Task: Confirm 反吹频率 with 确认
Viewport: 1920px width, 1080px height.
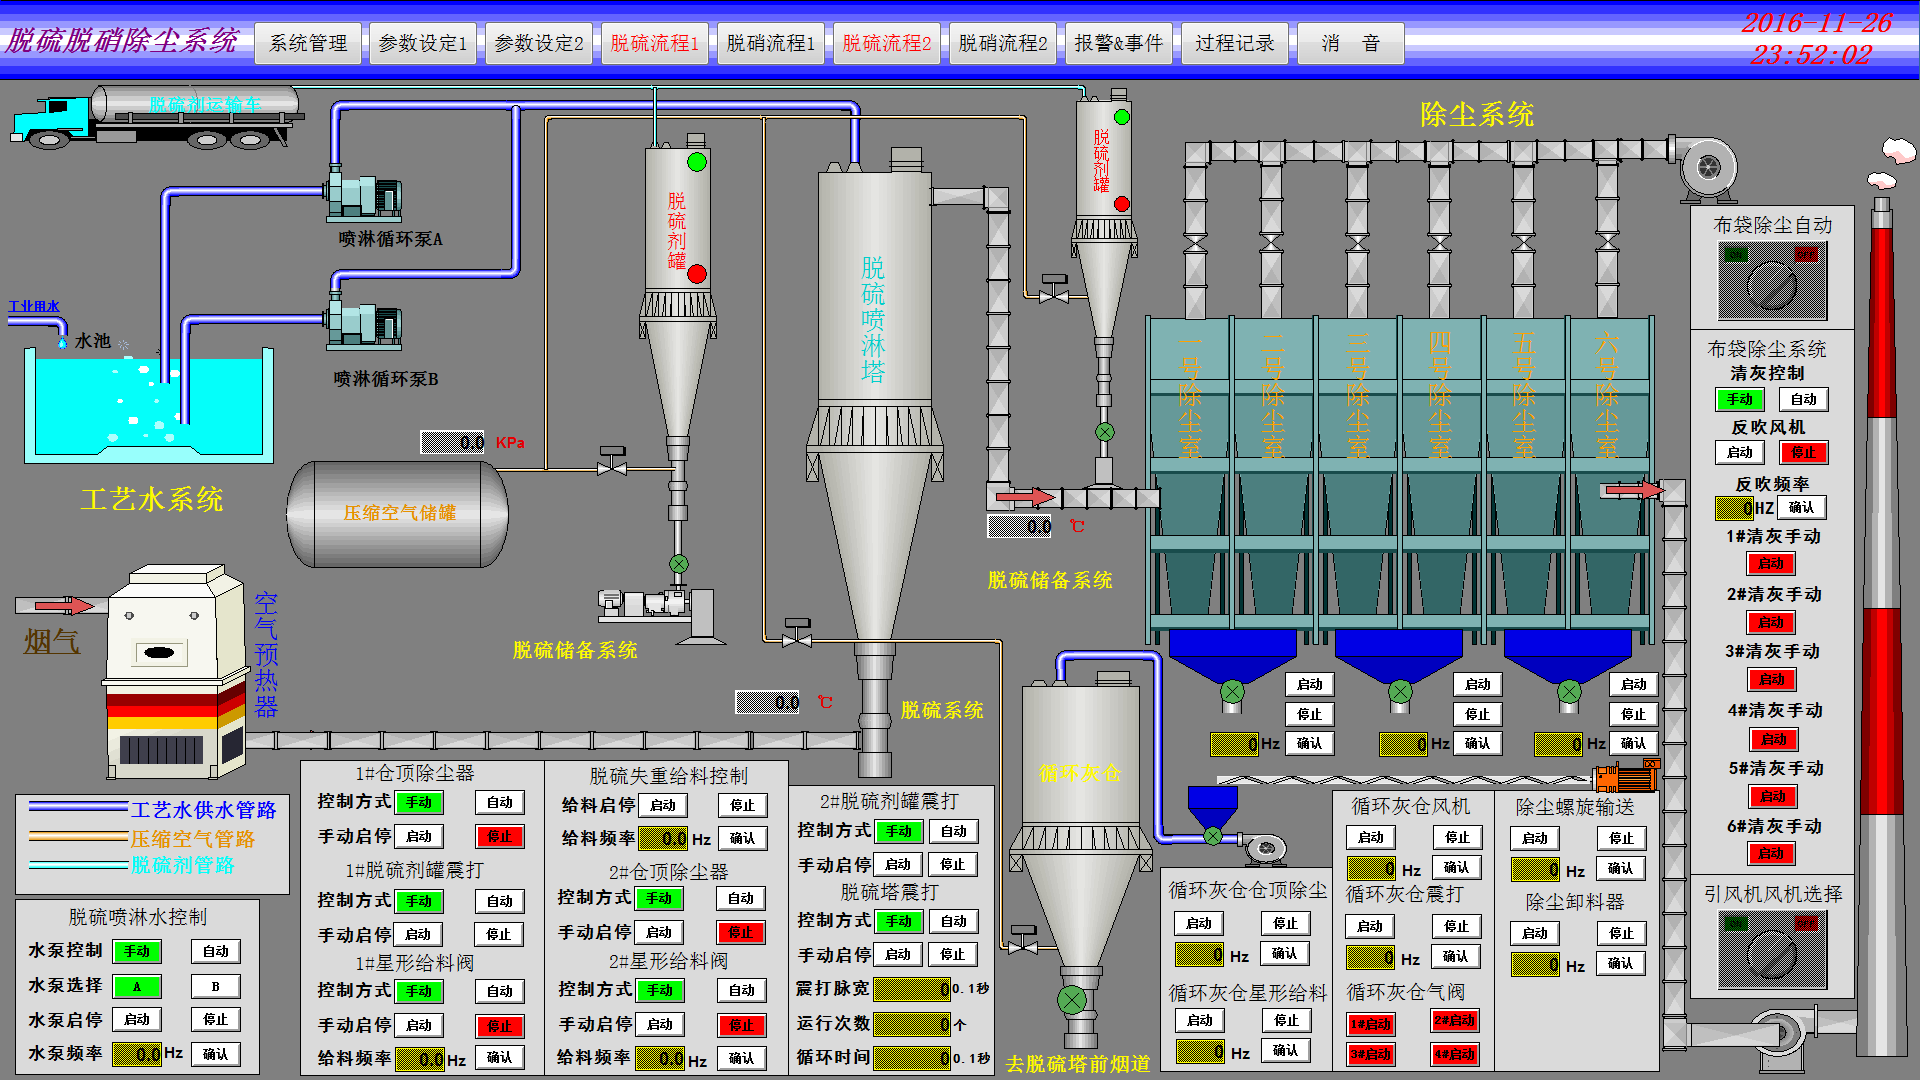Action: tap(1801, 507)
